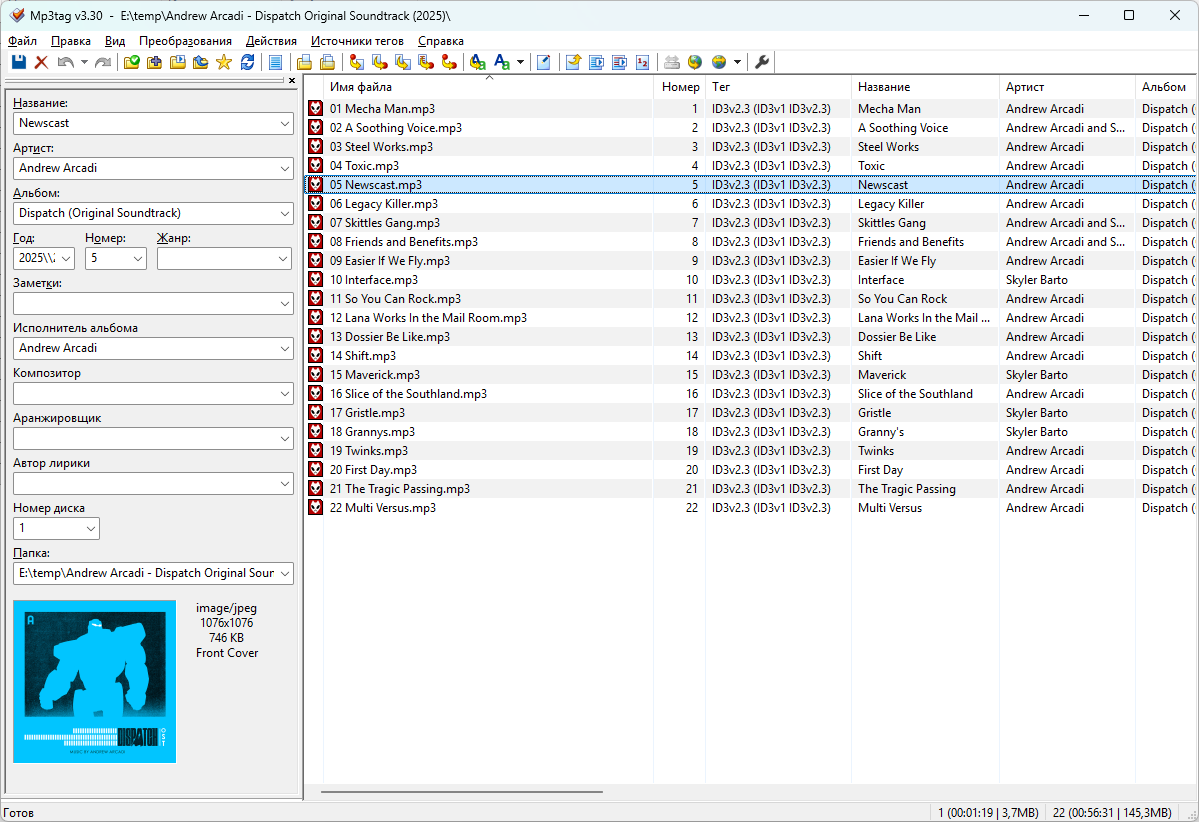Open the Жанр genre dropdown
The image size is (1199, 822).
coord(283,258)
